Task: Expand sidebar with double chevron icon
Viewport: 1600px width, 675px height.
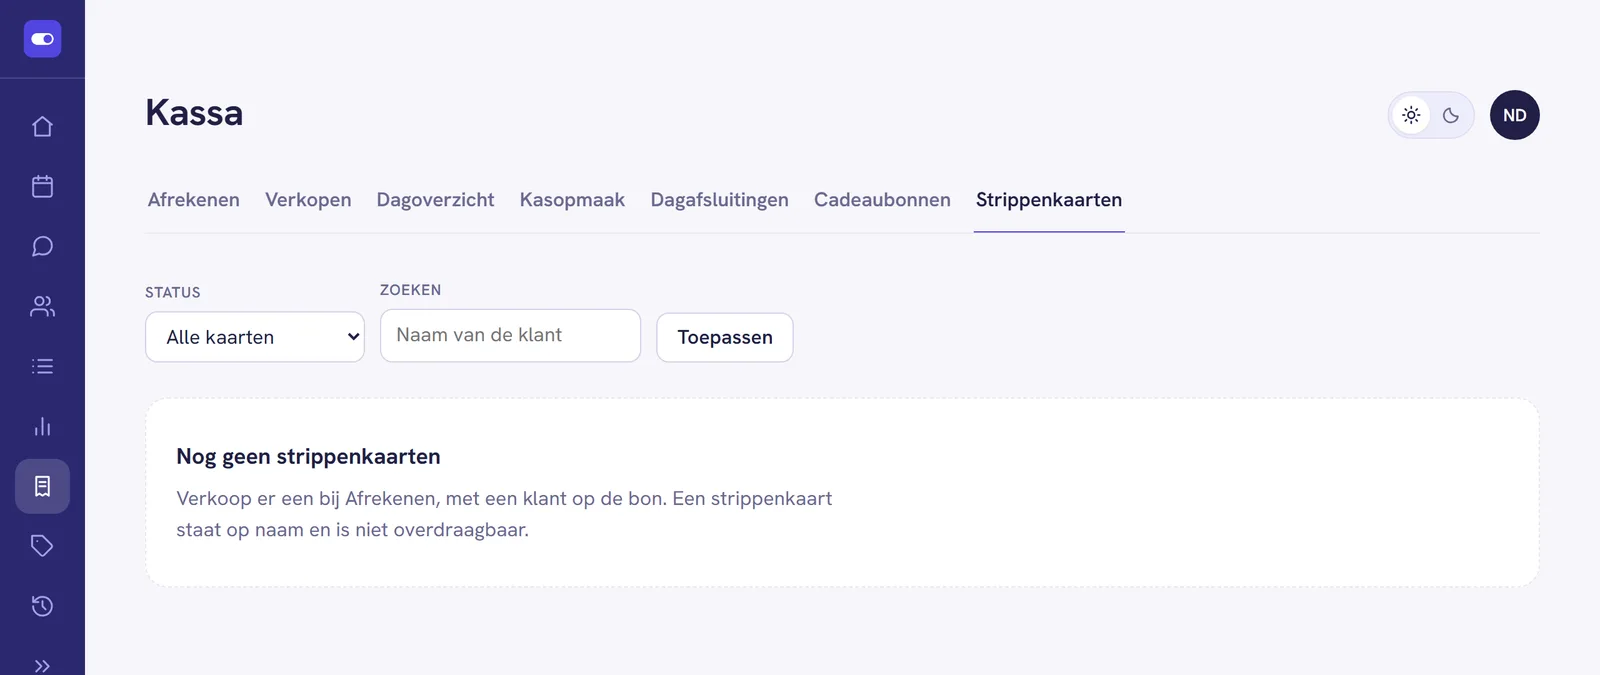Action: coord(42,666)
